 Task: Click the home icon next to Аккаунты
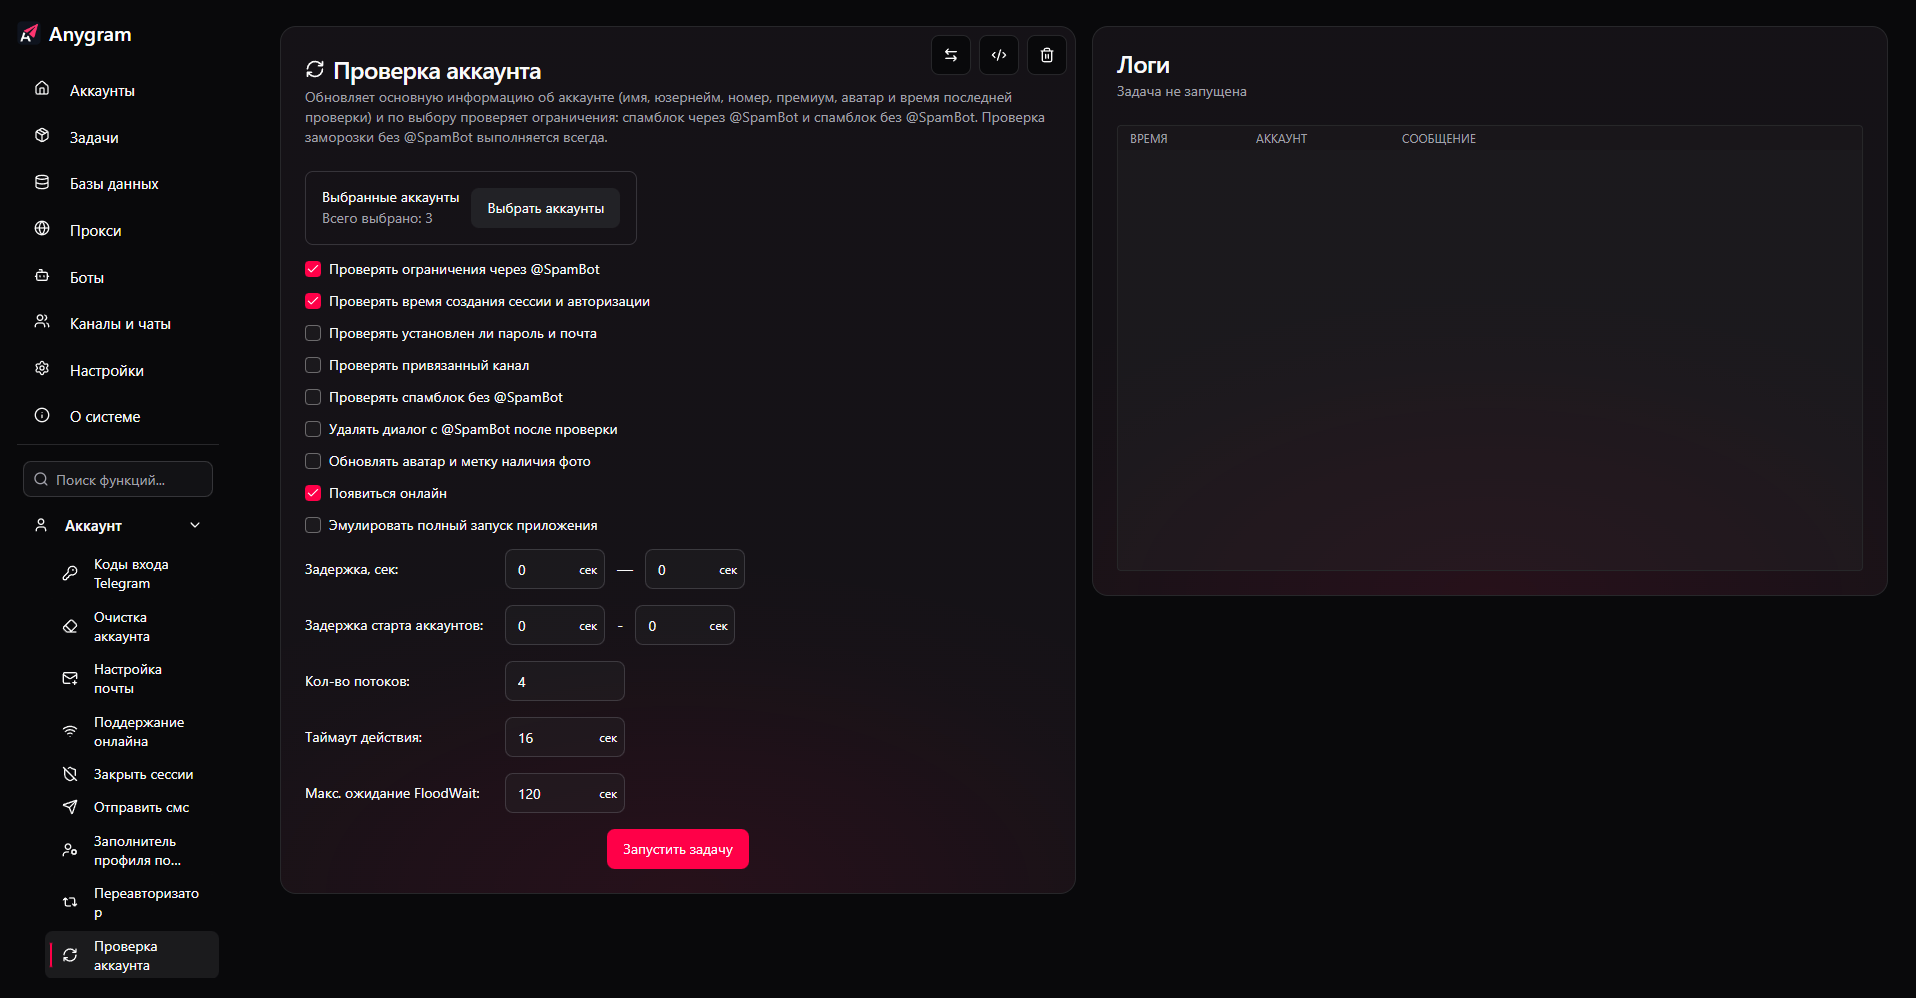click(x=42, y=88)
